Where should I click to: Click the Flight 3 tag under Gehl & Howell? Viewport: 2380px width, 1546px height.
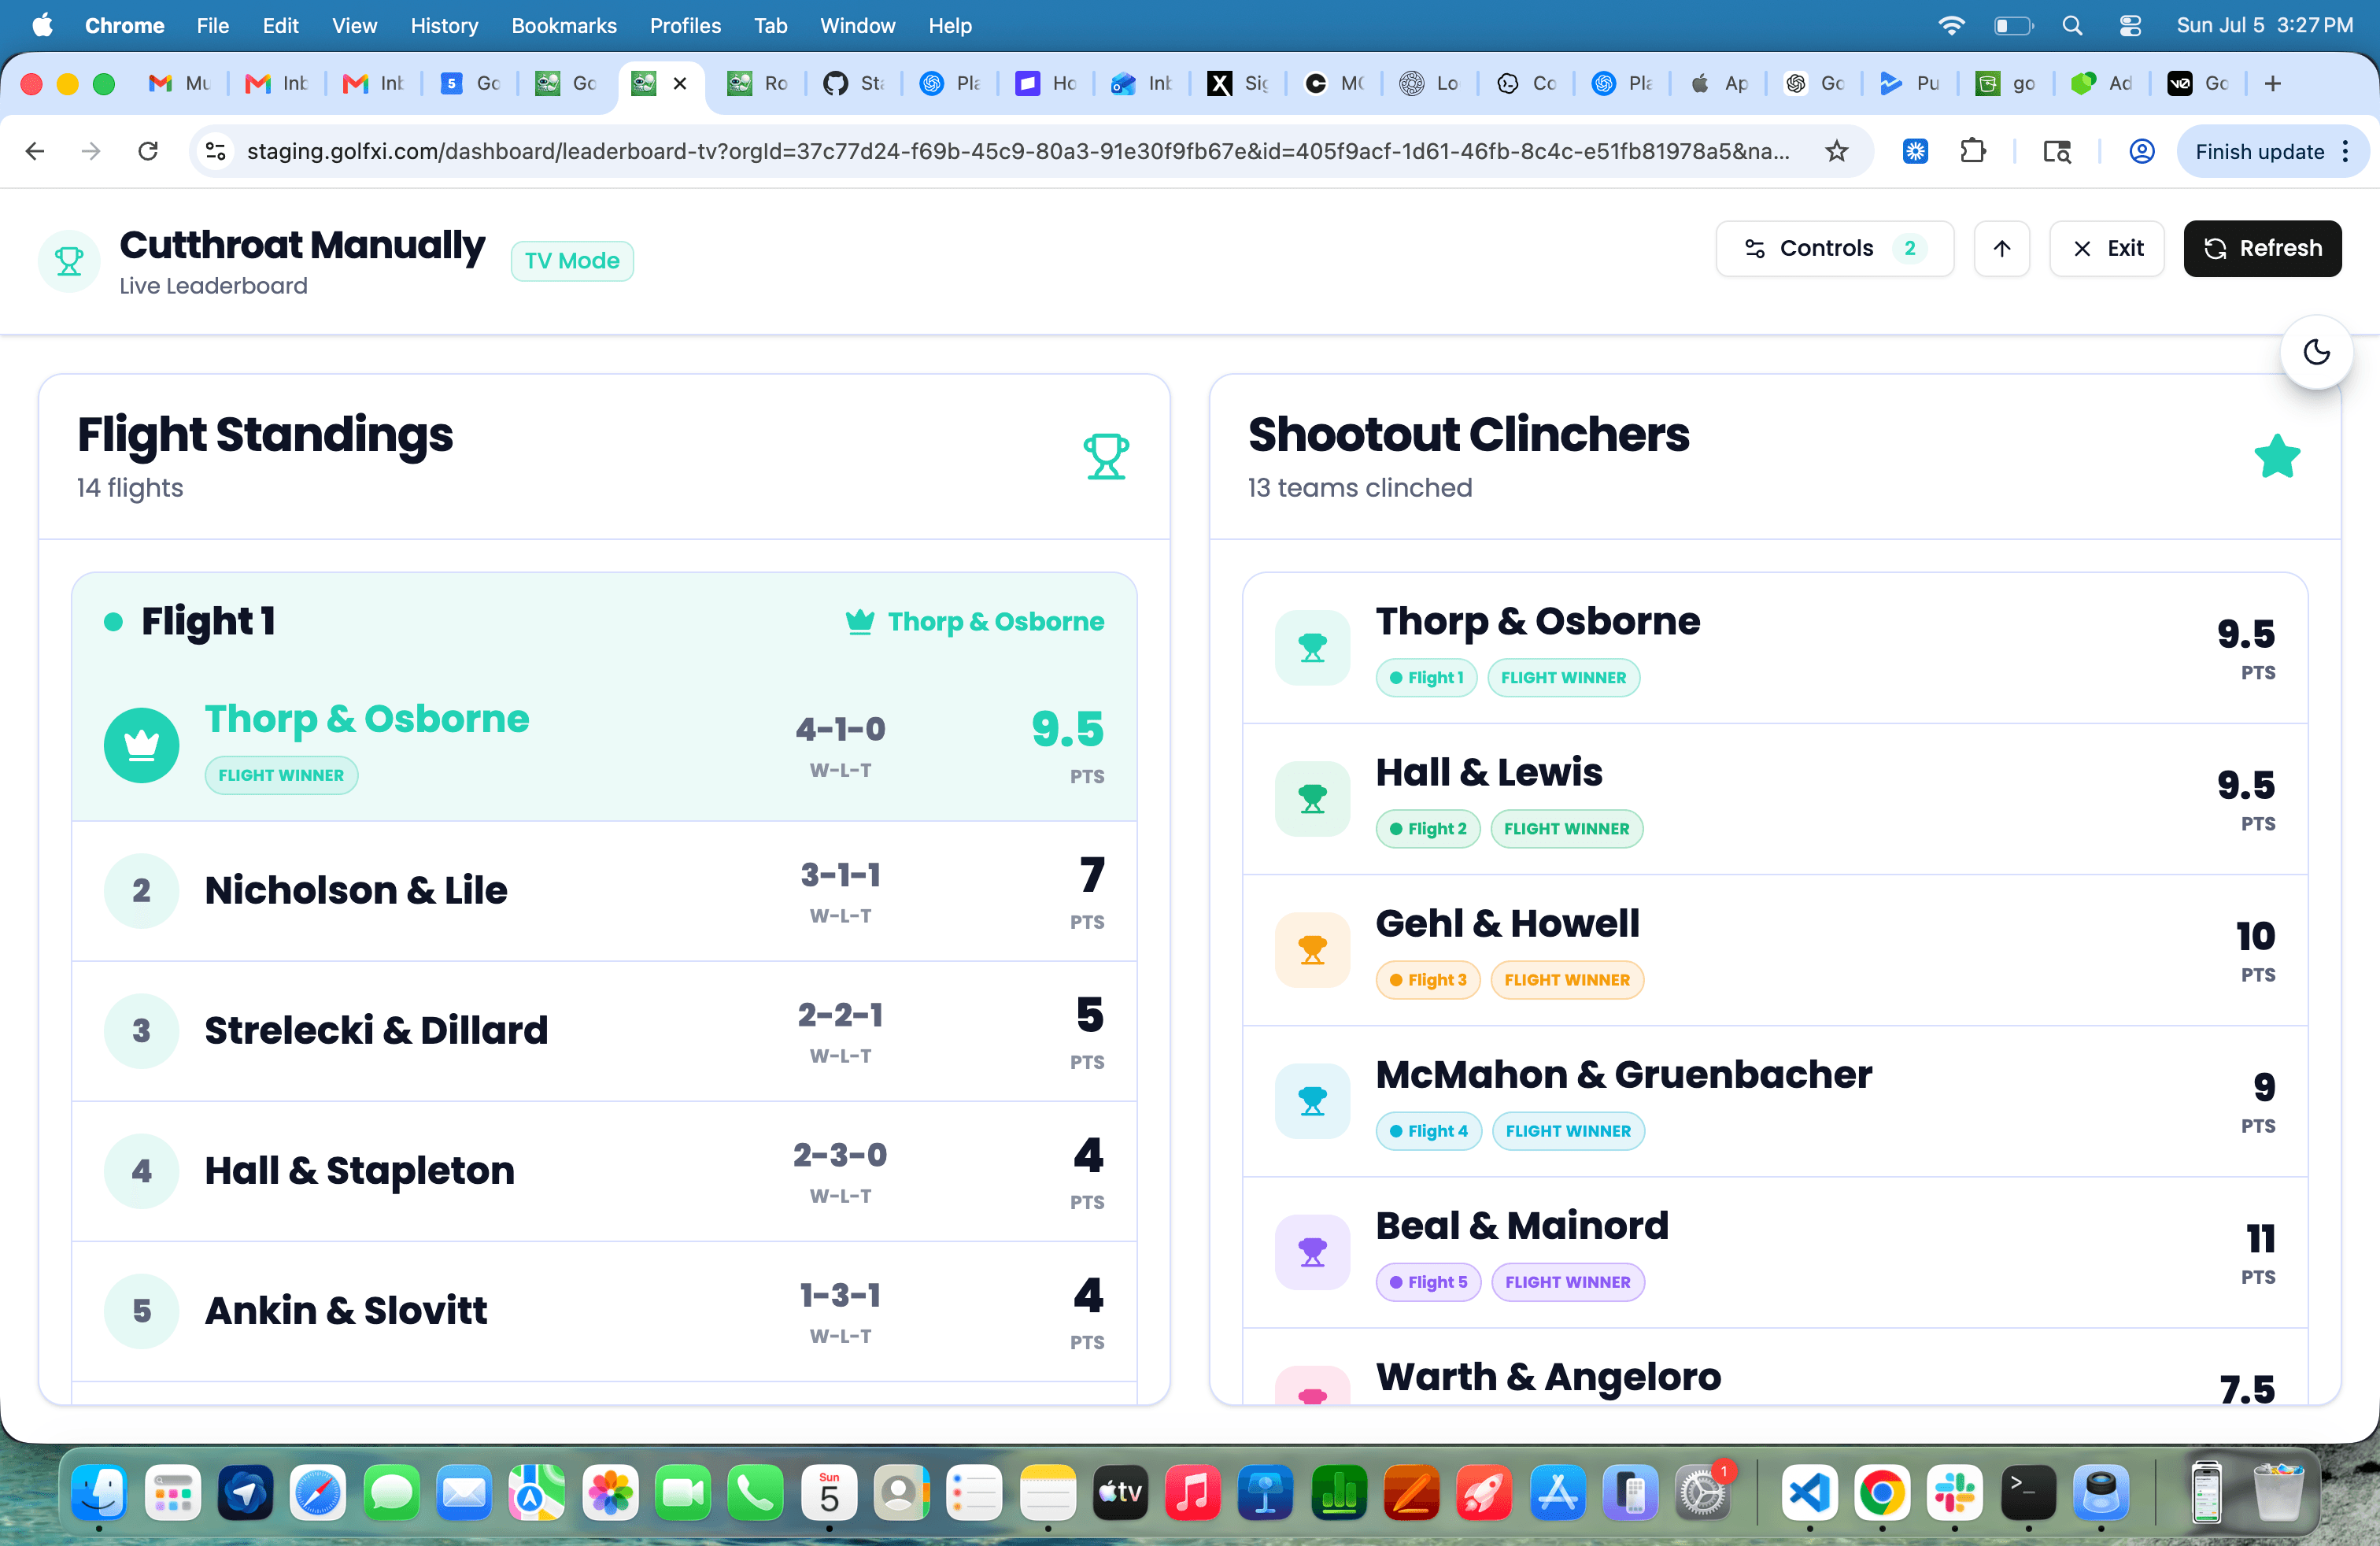pos(1427,980)
